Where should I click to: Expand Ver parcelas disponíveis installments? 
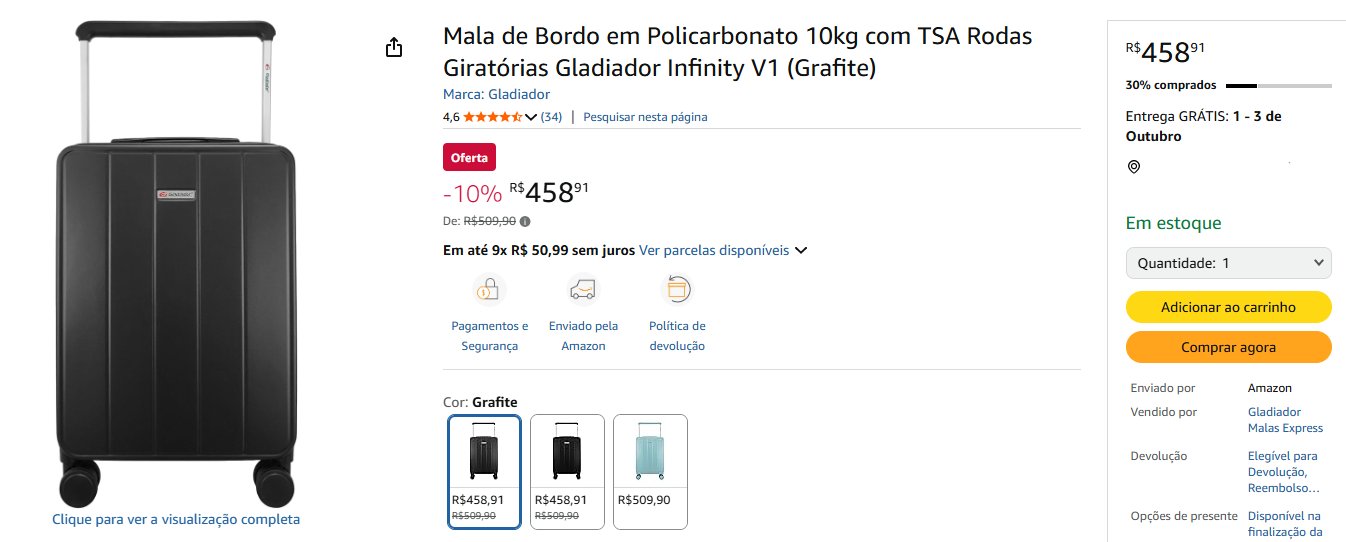[723, 250]
